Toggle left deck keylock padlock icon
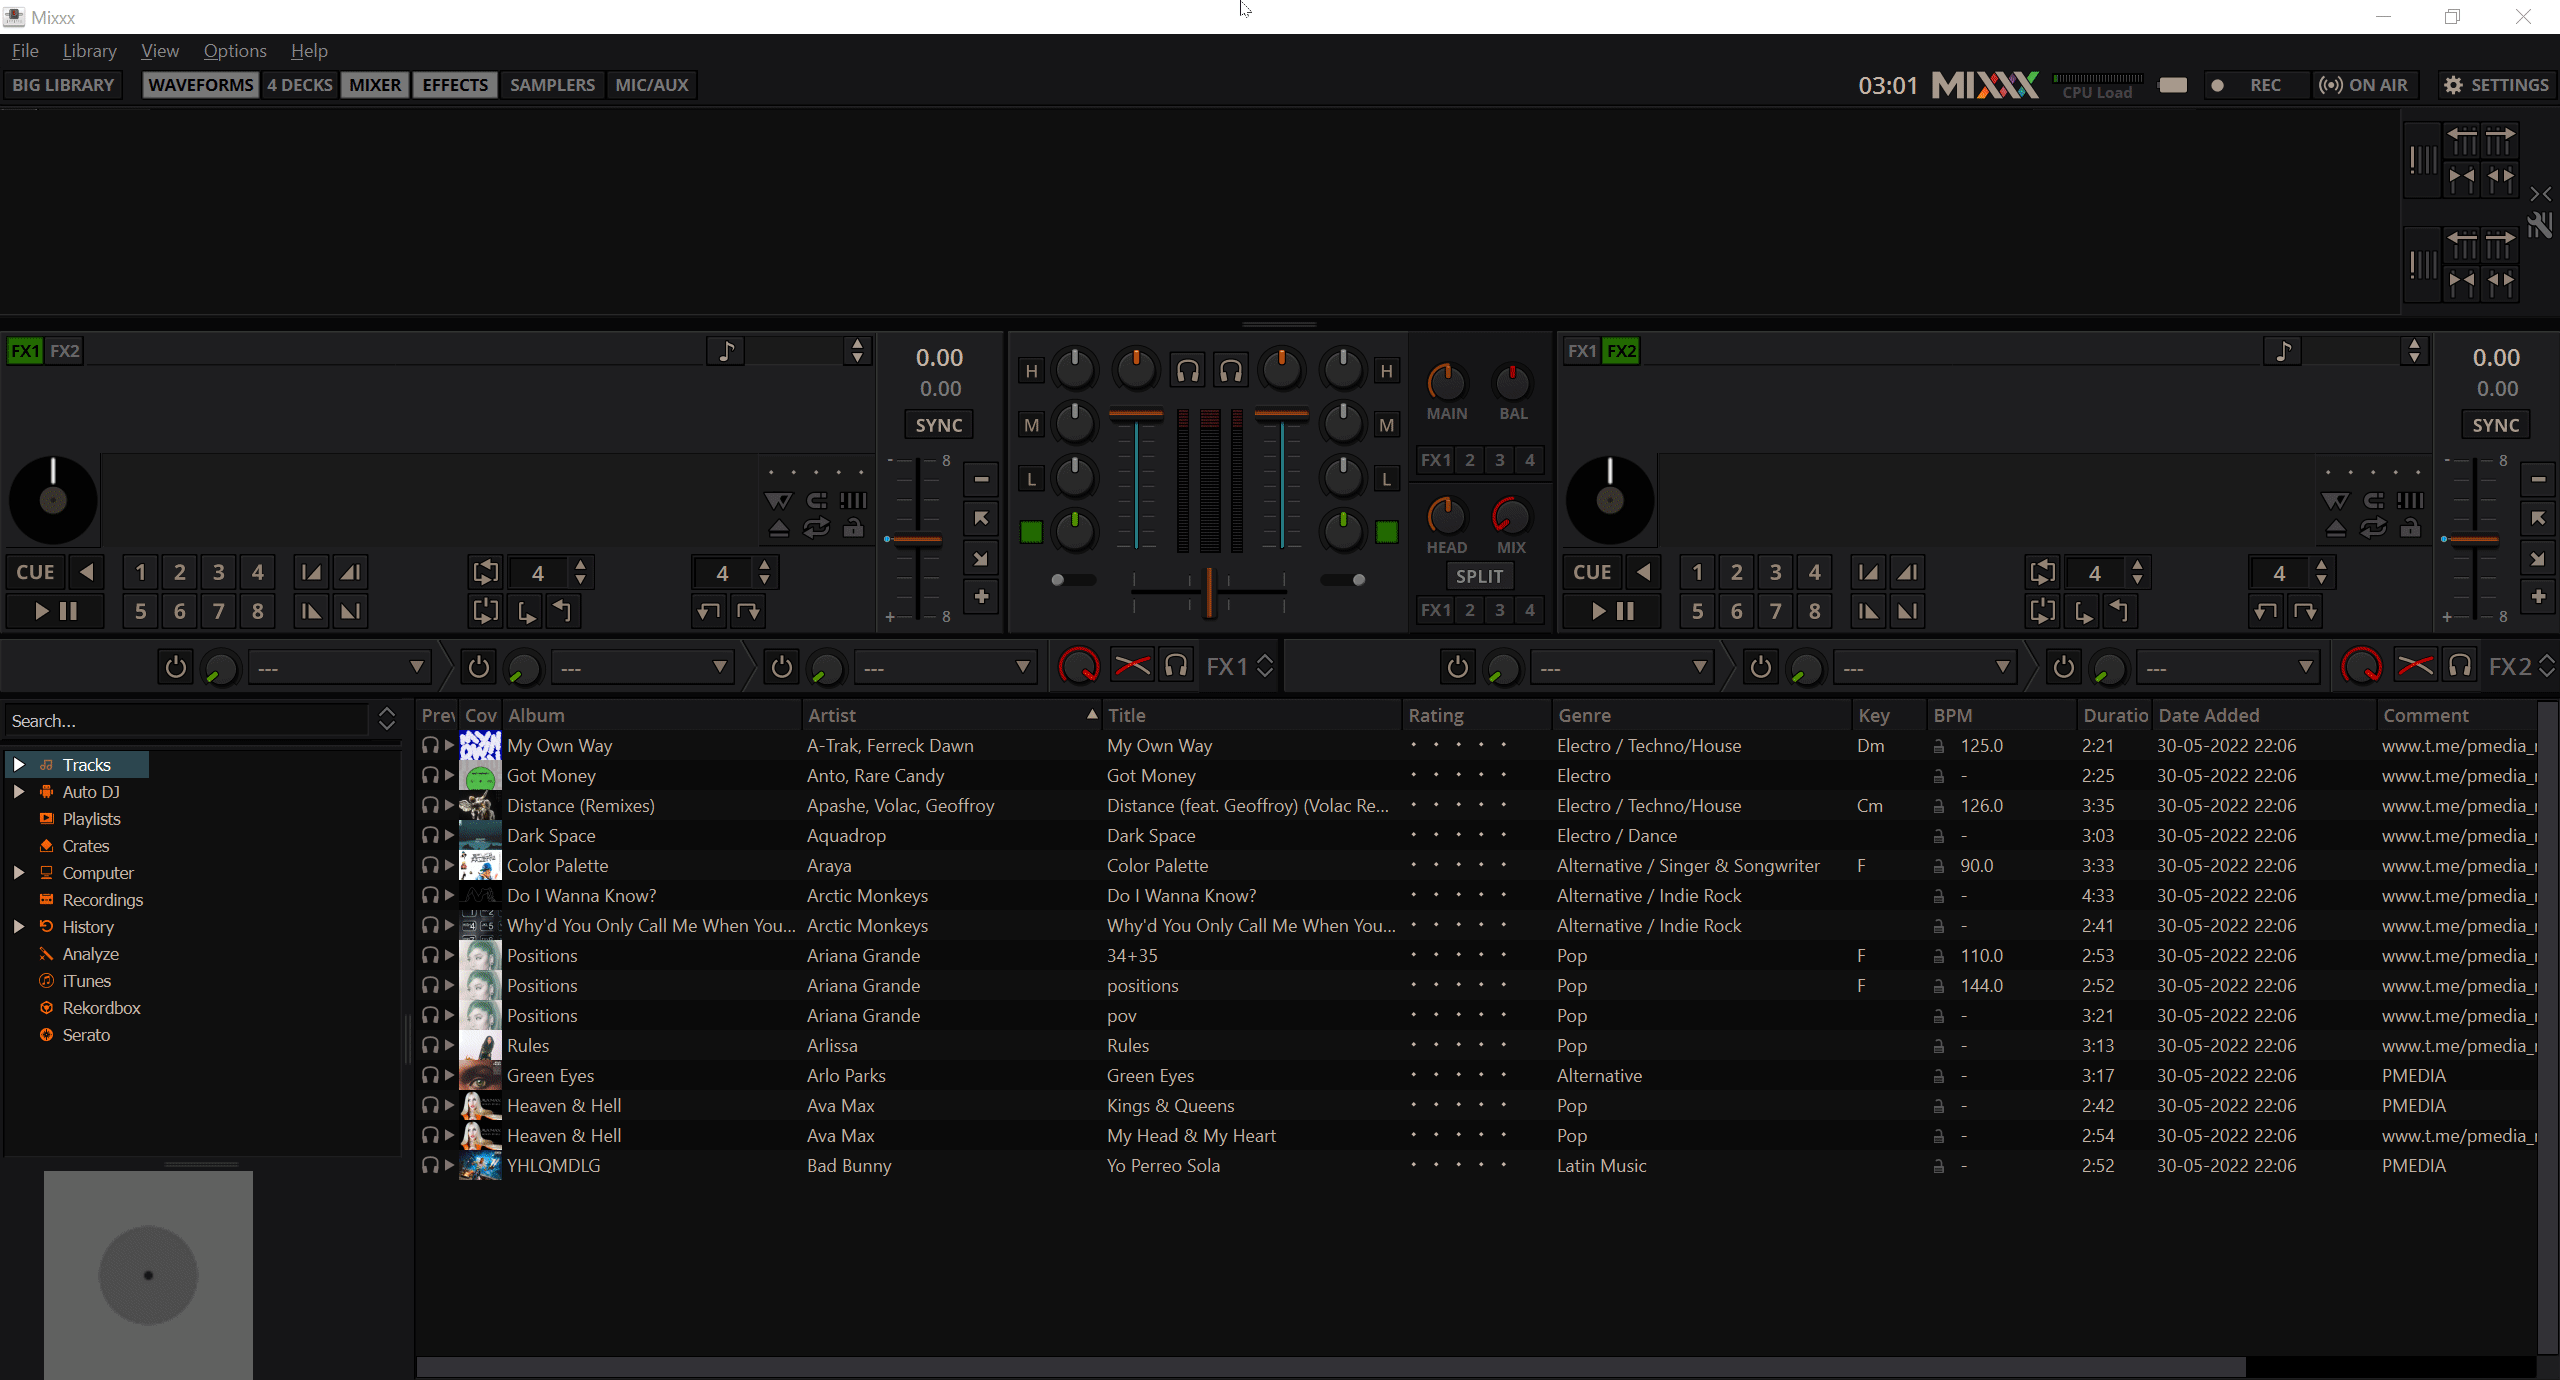Viewport: 2560px width, 1380px height. tap(853, 529)
